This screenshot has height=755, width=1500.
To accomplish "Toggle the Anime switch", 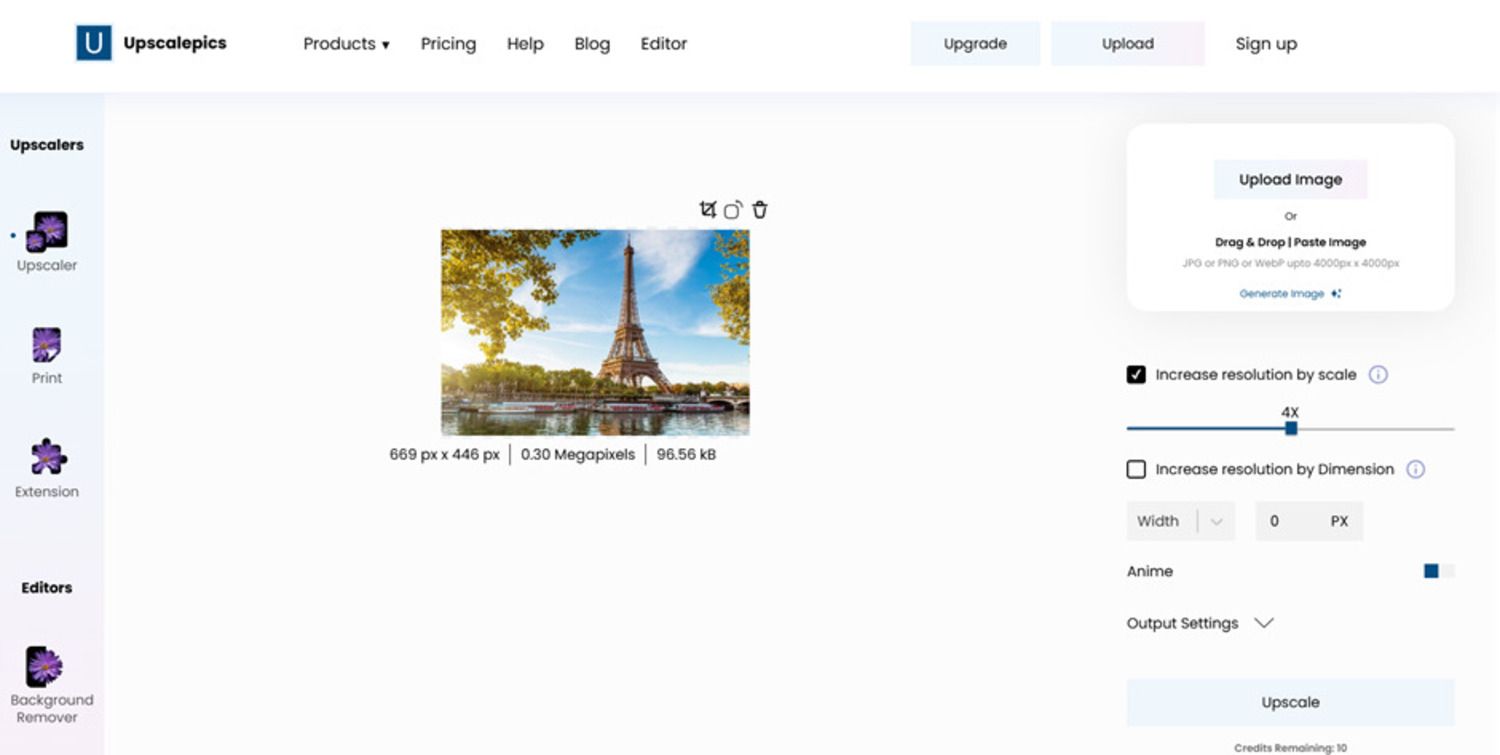I will click(1439, 571).
